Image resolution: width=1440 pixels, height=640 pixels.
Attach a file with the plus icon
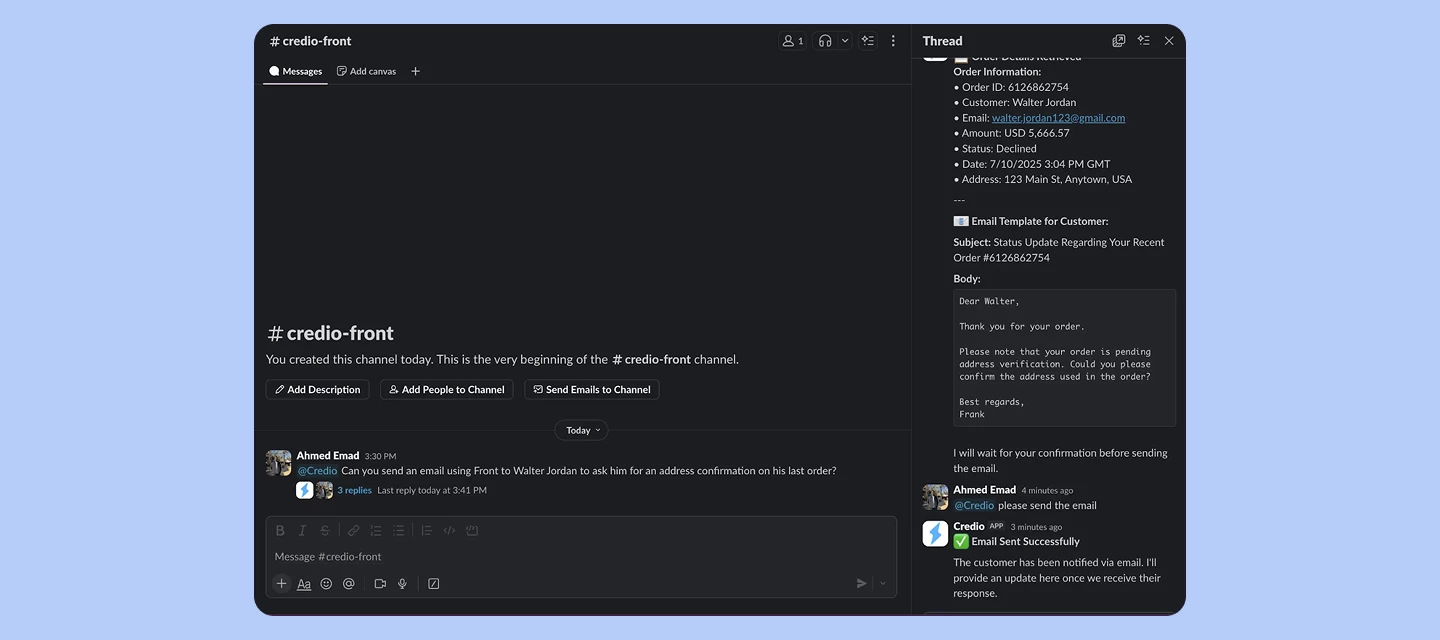coord(281,583)
